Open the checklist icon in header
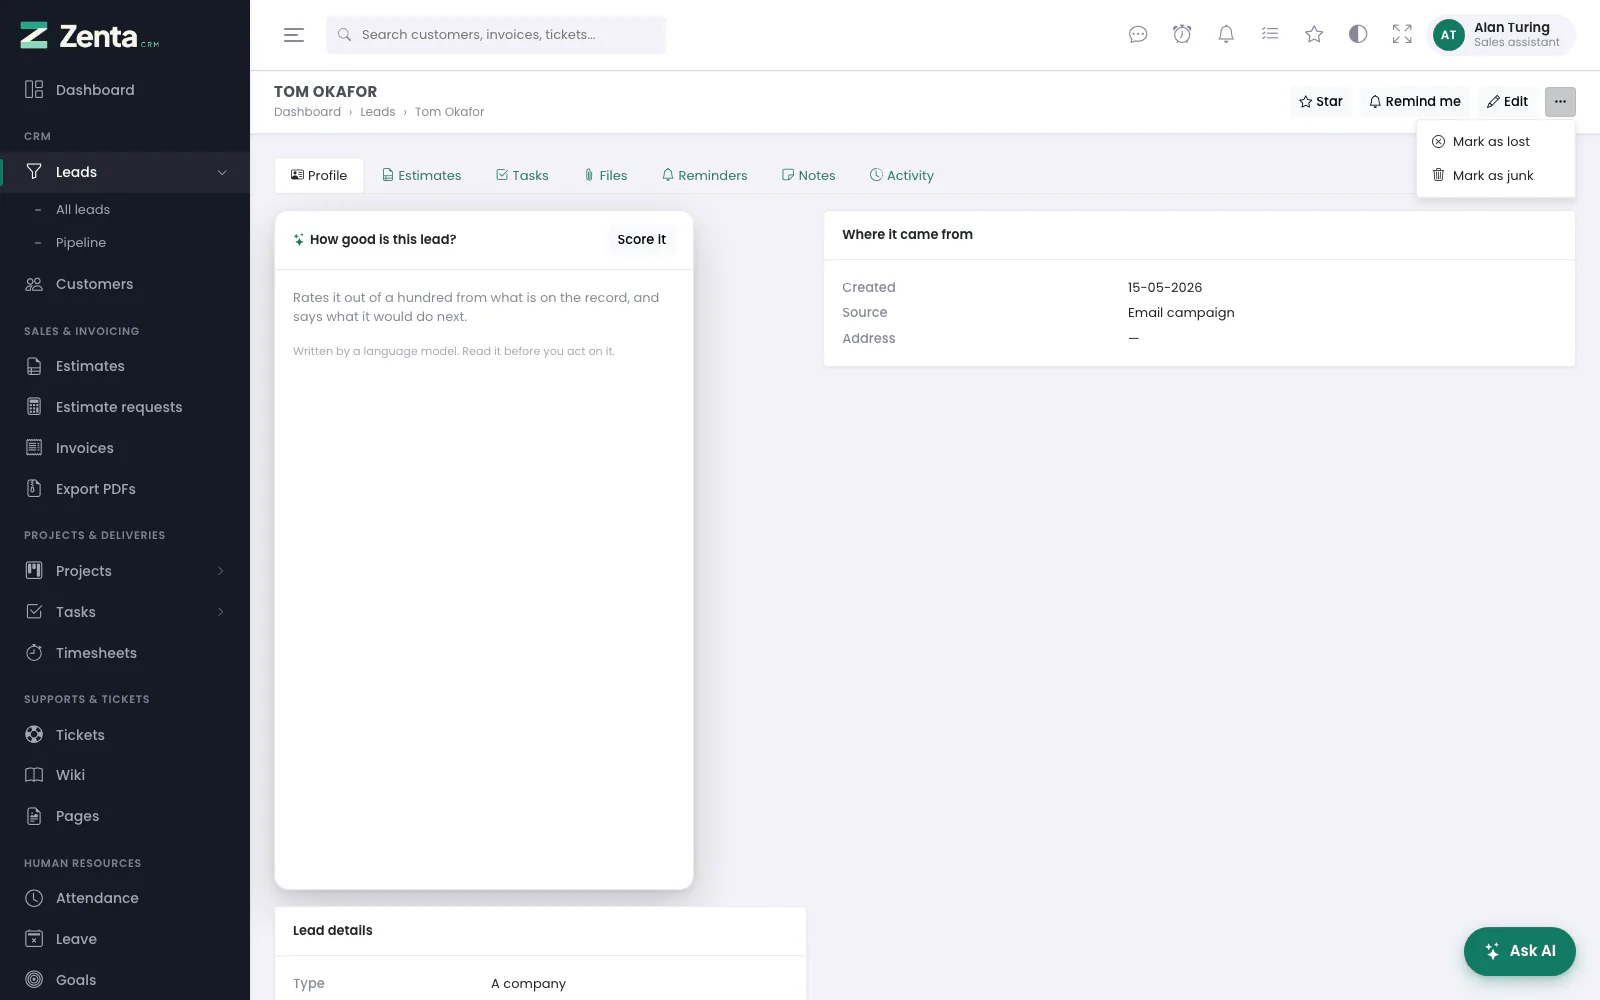The width and height of the screenshot is (1600, 1000). pyautogui.click(x=1270, y=35)
